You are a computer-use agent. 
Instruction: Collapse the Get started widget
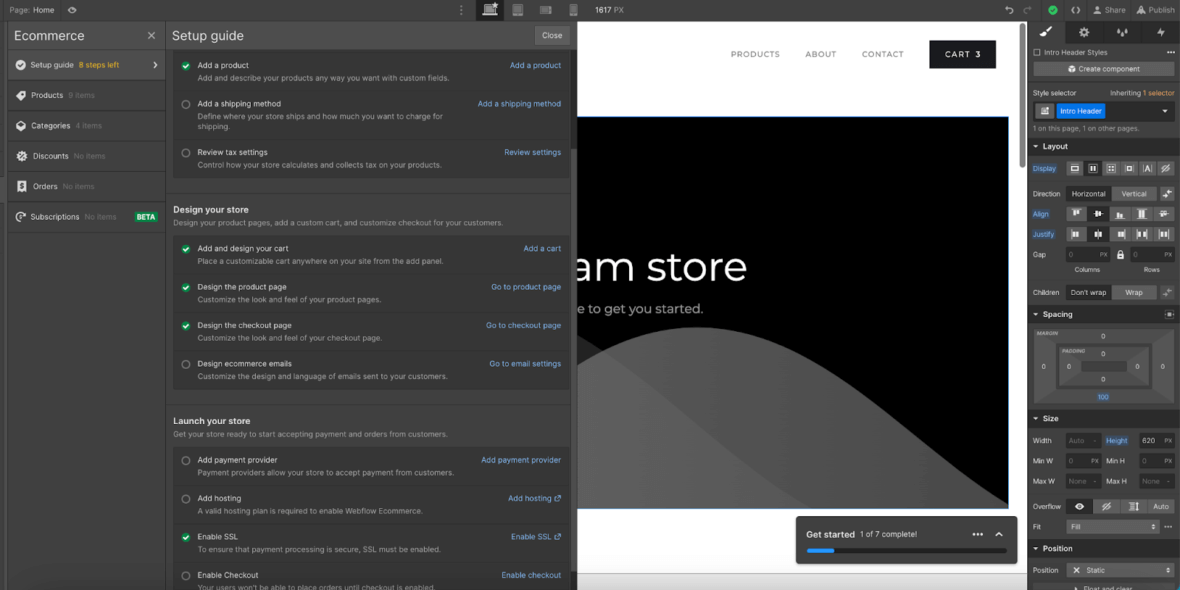click(x=999, y=534)
